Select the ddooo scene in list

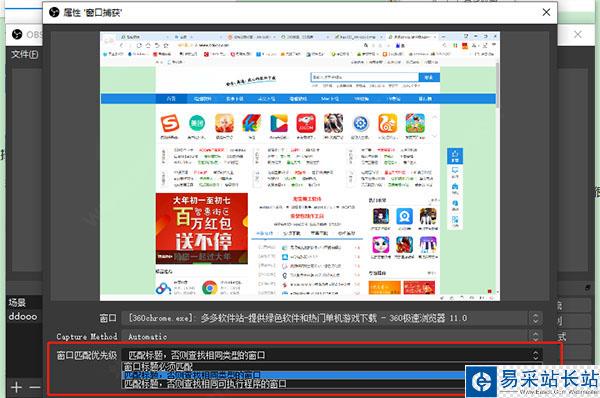[x=23, y=317]
